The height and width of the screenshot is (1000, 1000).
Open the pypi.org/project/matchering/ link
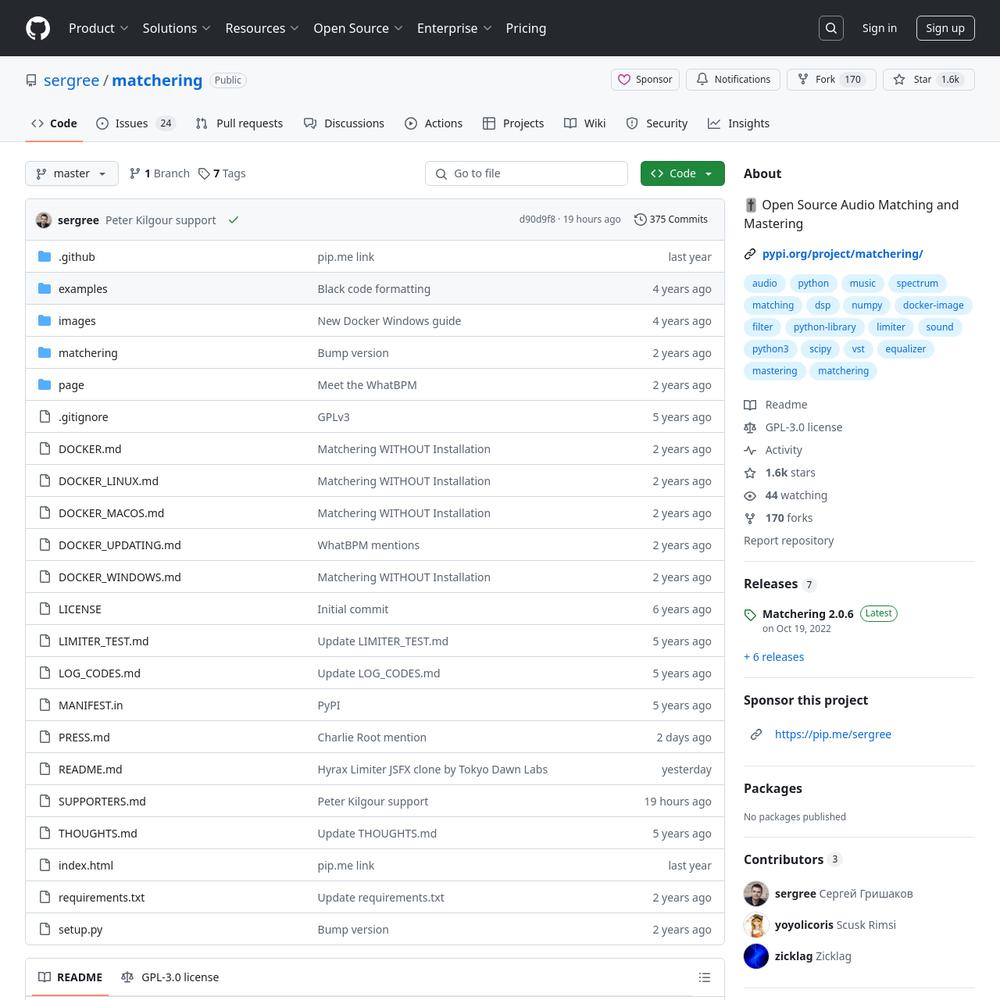tap(842, 254)
